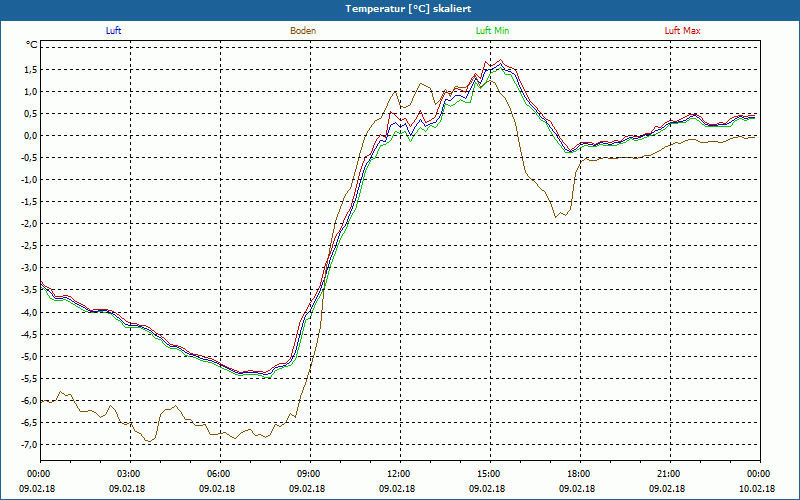Click the -4,0 y-axis value
The image size is (800, 500).
pos(29,312)
